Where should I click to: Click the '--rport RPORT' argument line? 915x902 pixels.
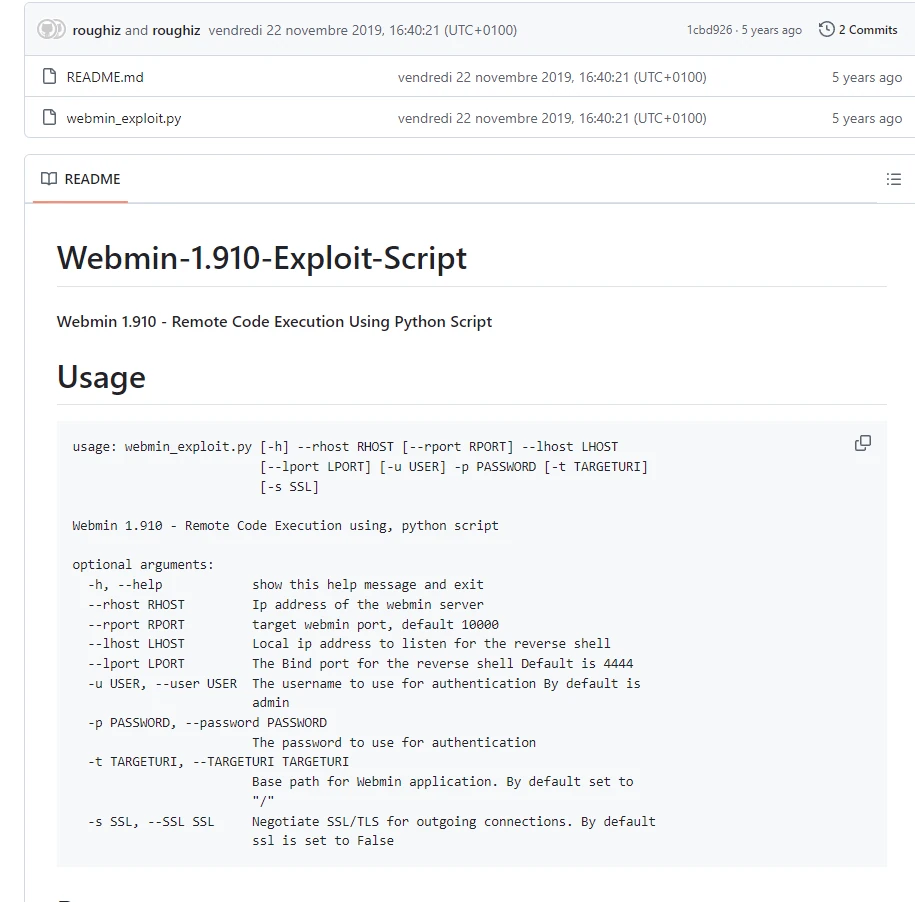pyautogui.click(x=294, y=624)
